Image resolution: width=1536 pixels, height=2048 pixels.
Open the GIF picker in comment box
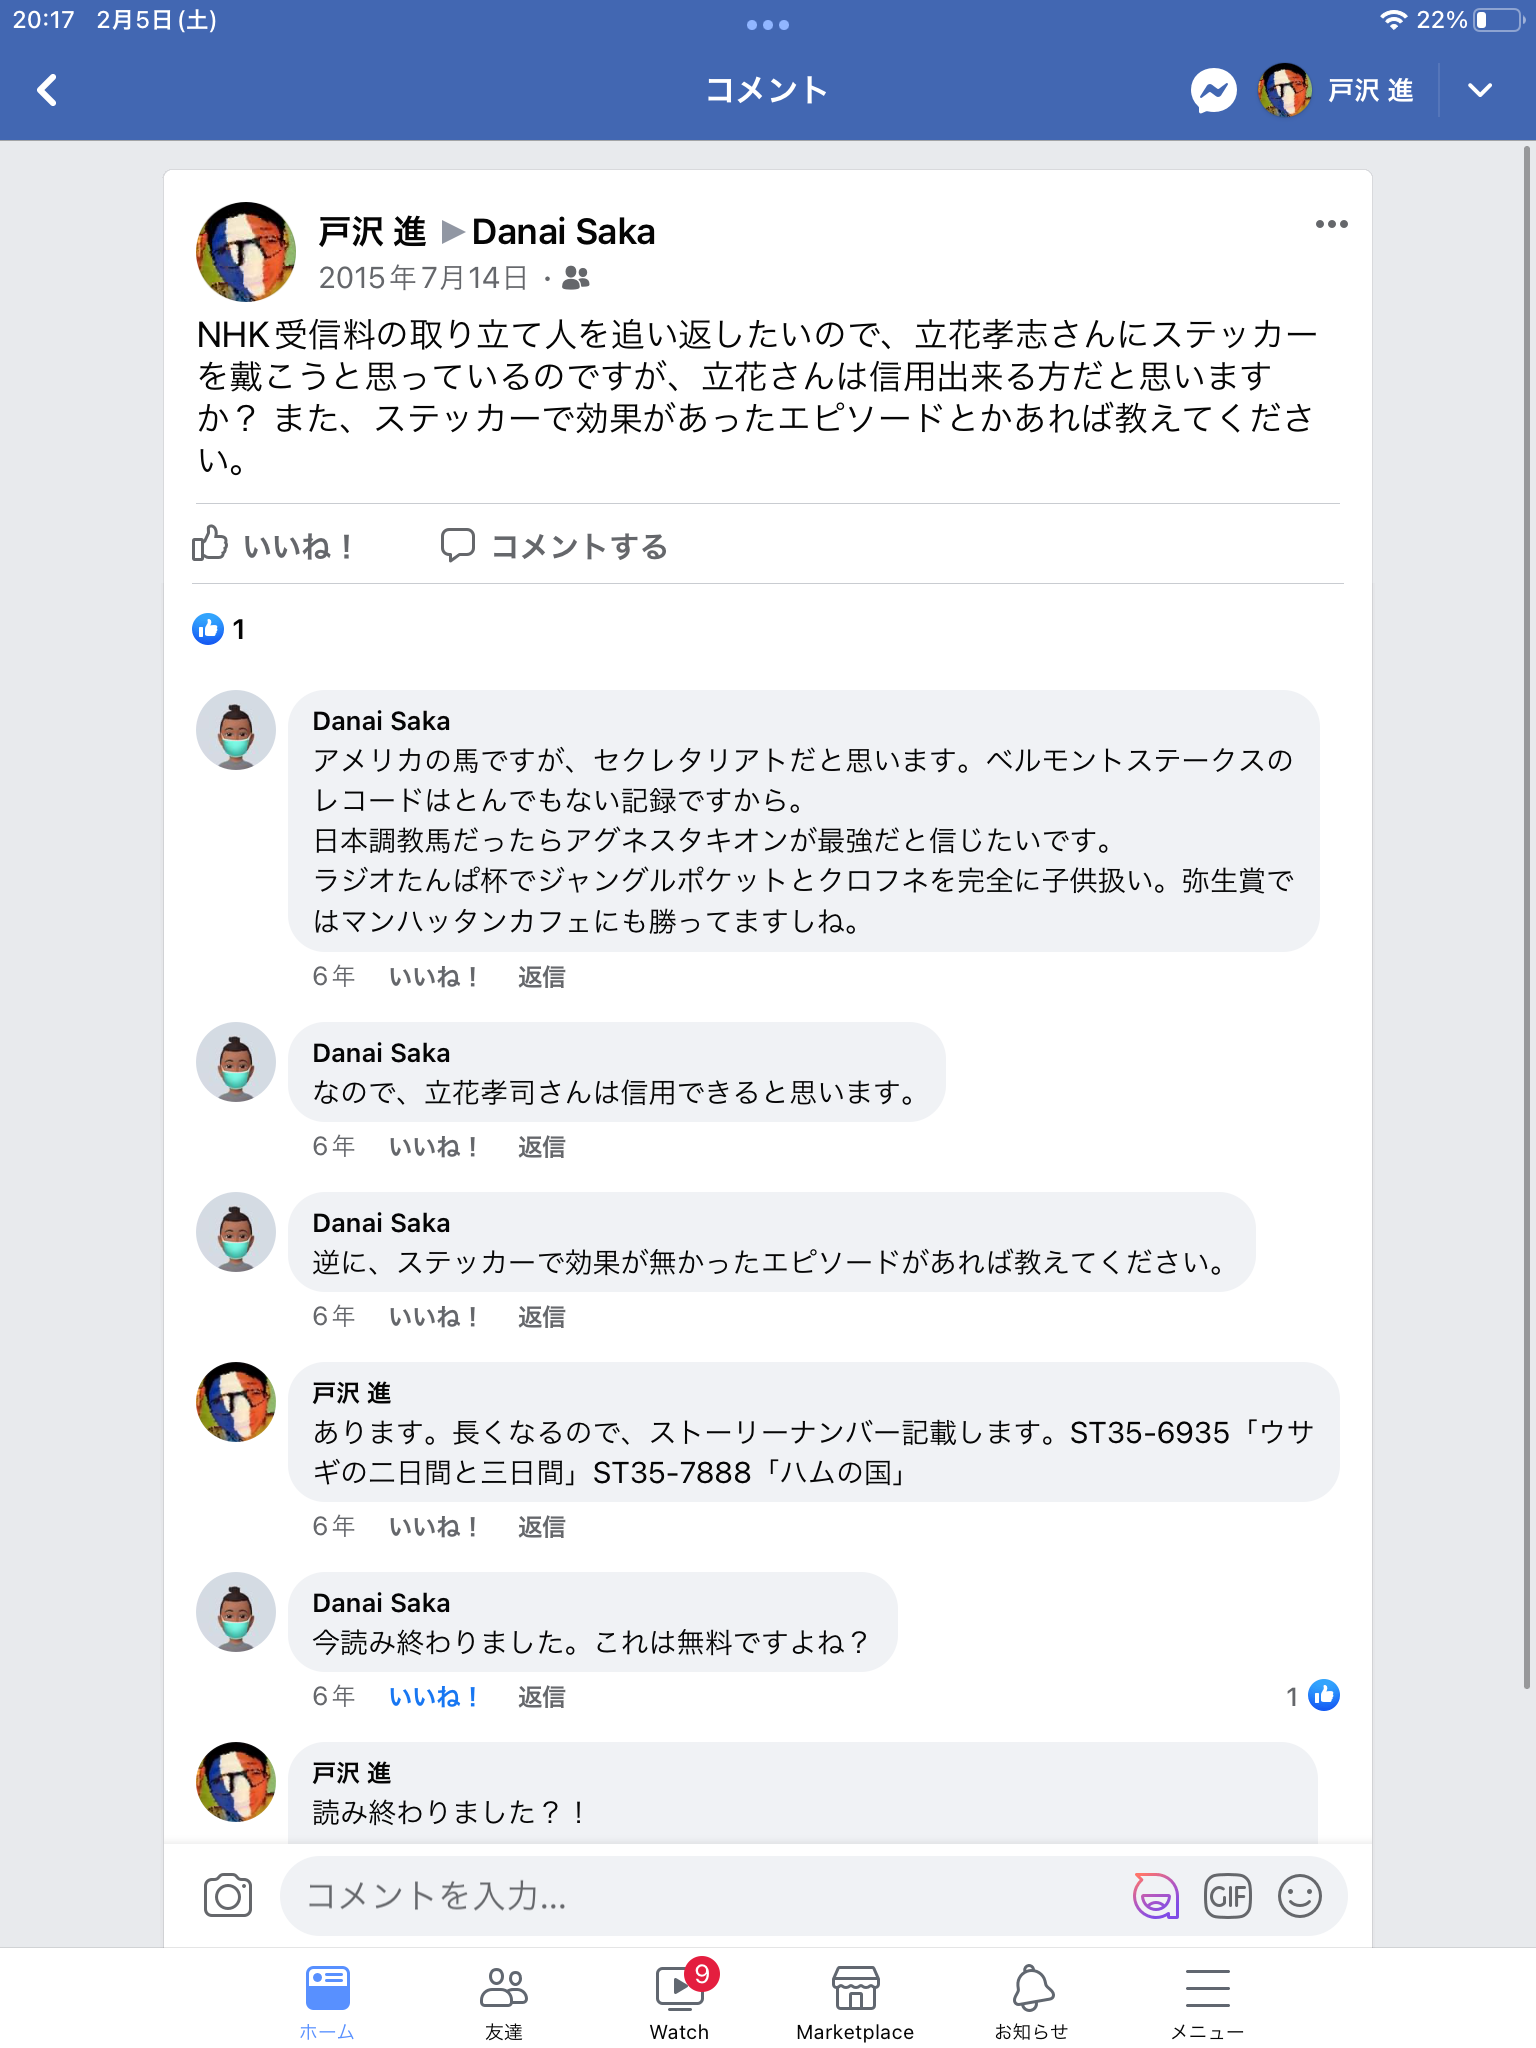[x=1227, y=1896]
